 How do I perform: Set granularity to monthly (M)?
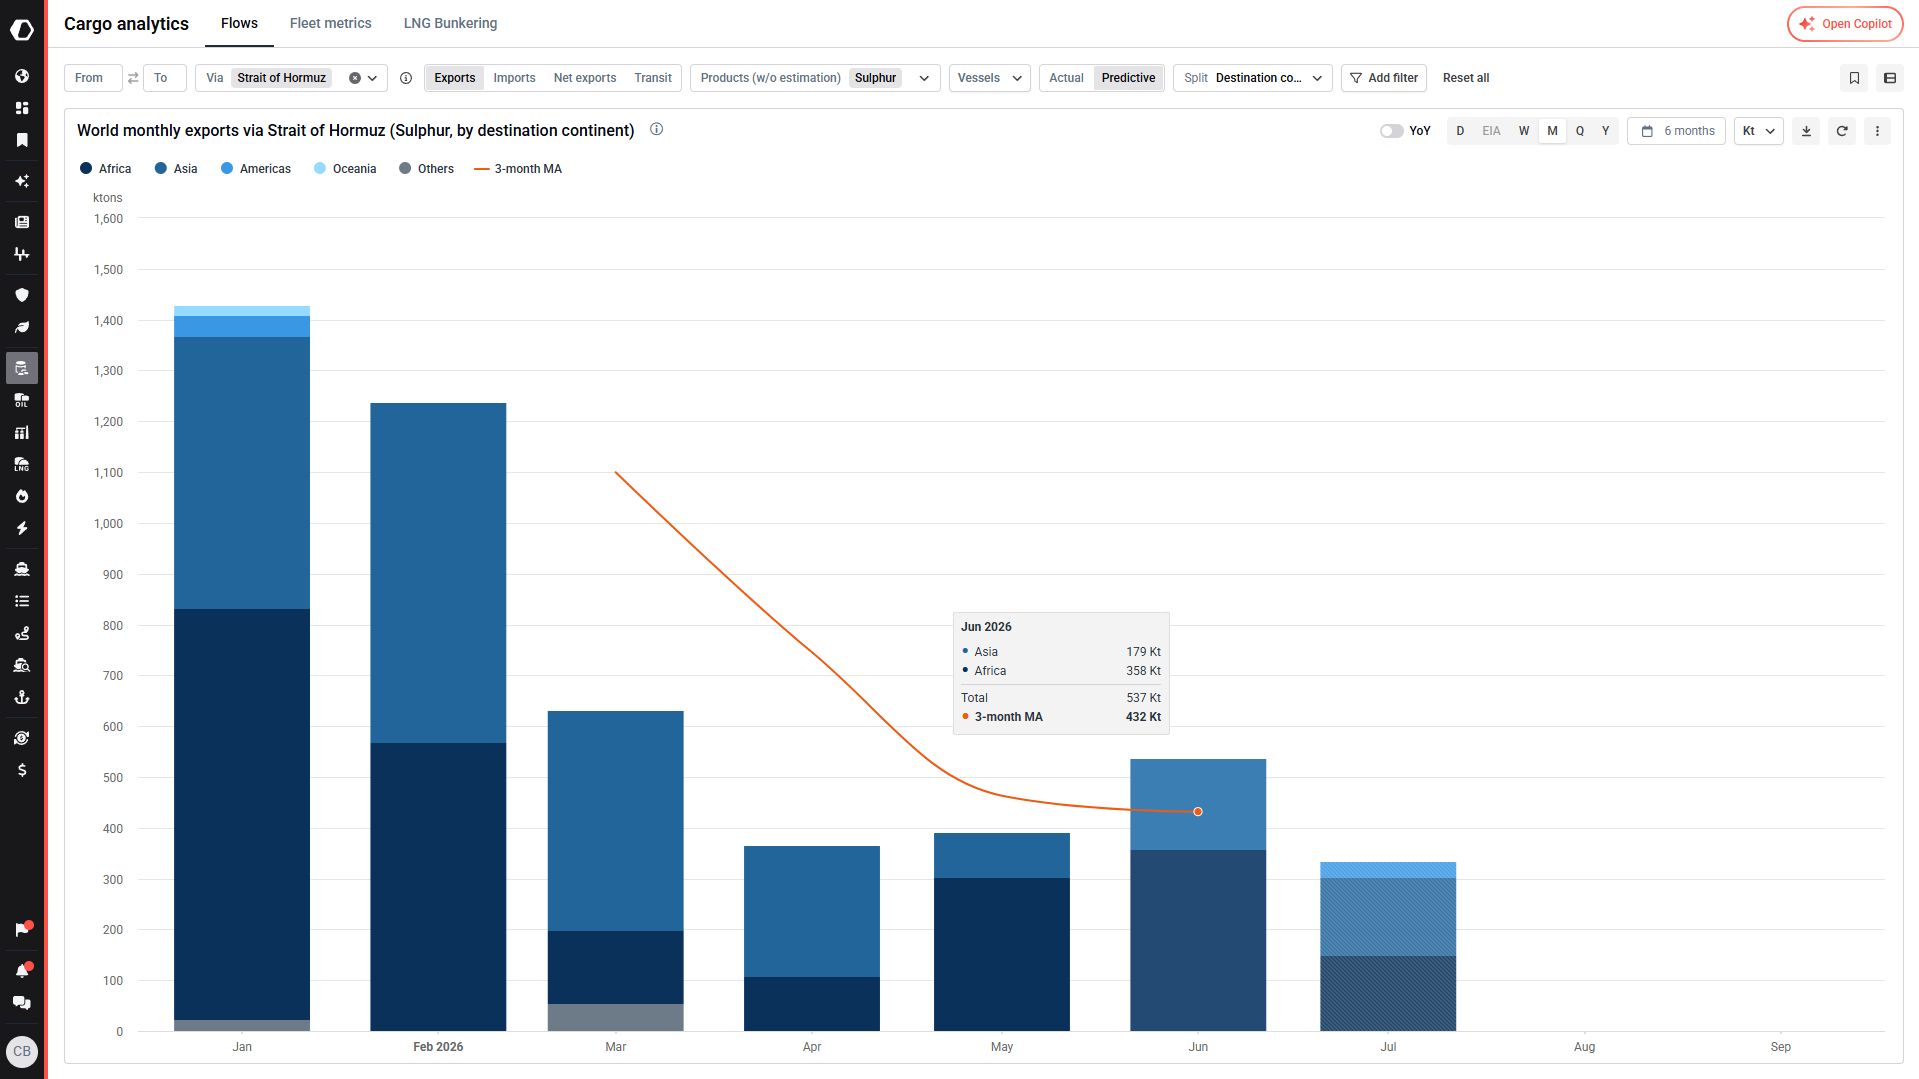click(x=1552, y=131)
